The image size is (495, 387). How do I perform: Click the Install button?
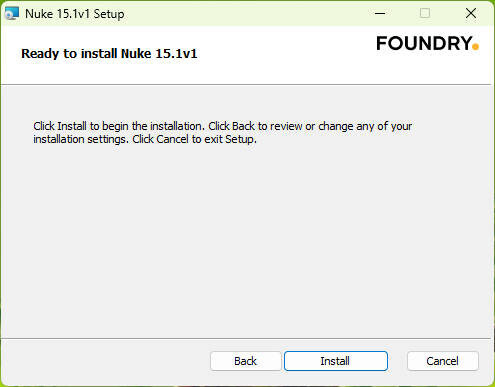[x=336, y=361]
